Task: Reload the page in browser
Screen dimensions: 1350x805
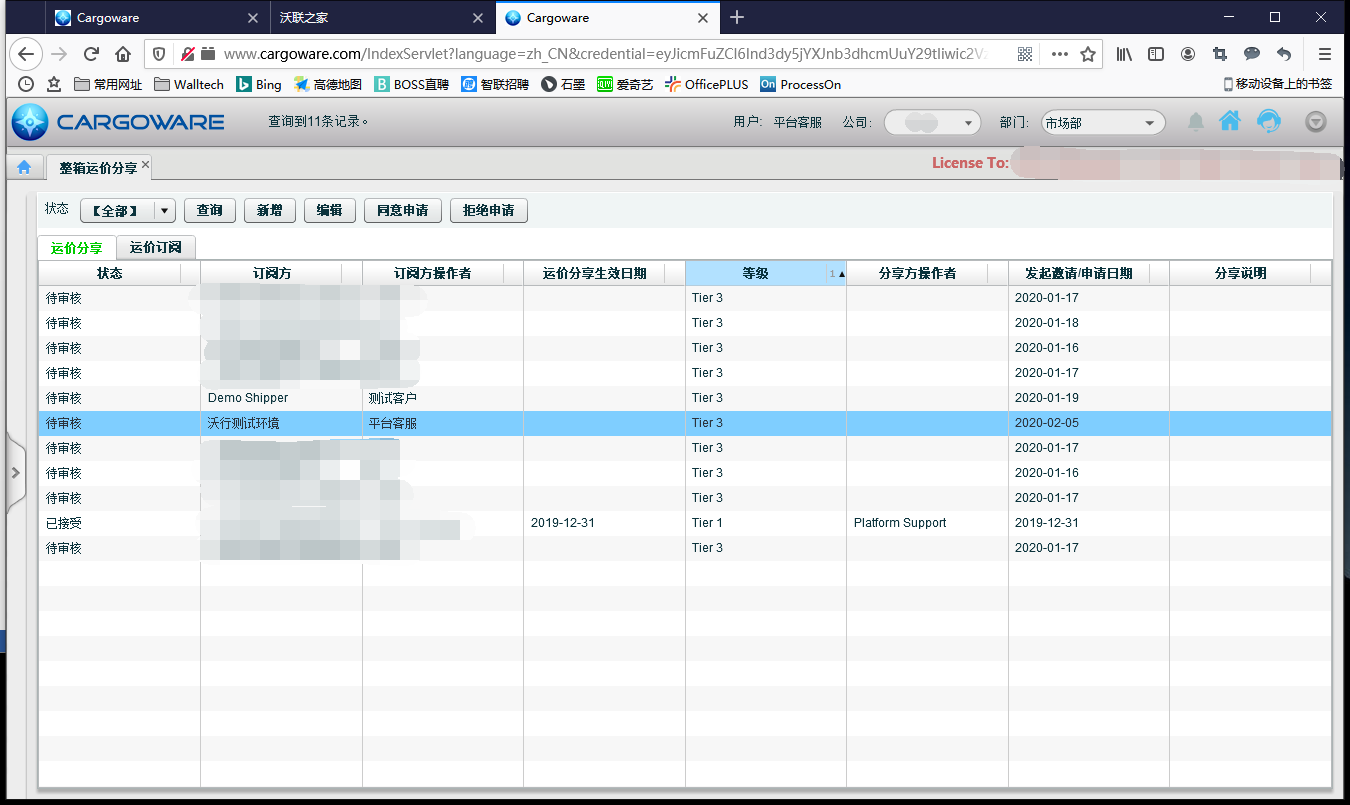Action: (x=91, y=54)
